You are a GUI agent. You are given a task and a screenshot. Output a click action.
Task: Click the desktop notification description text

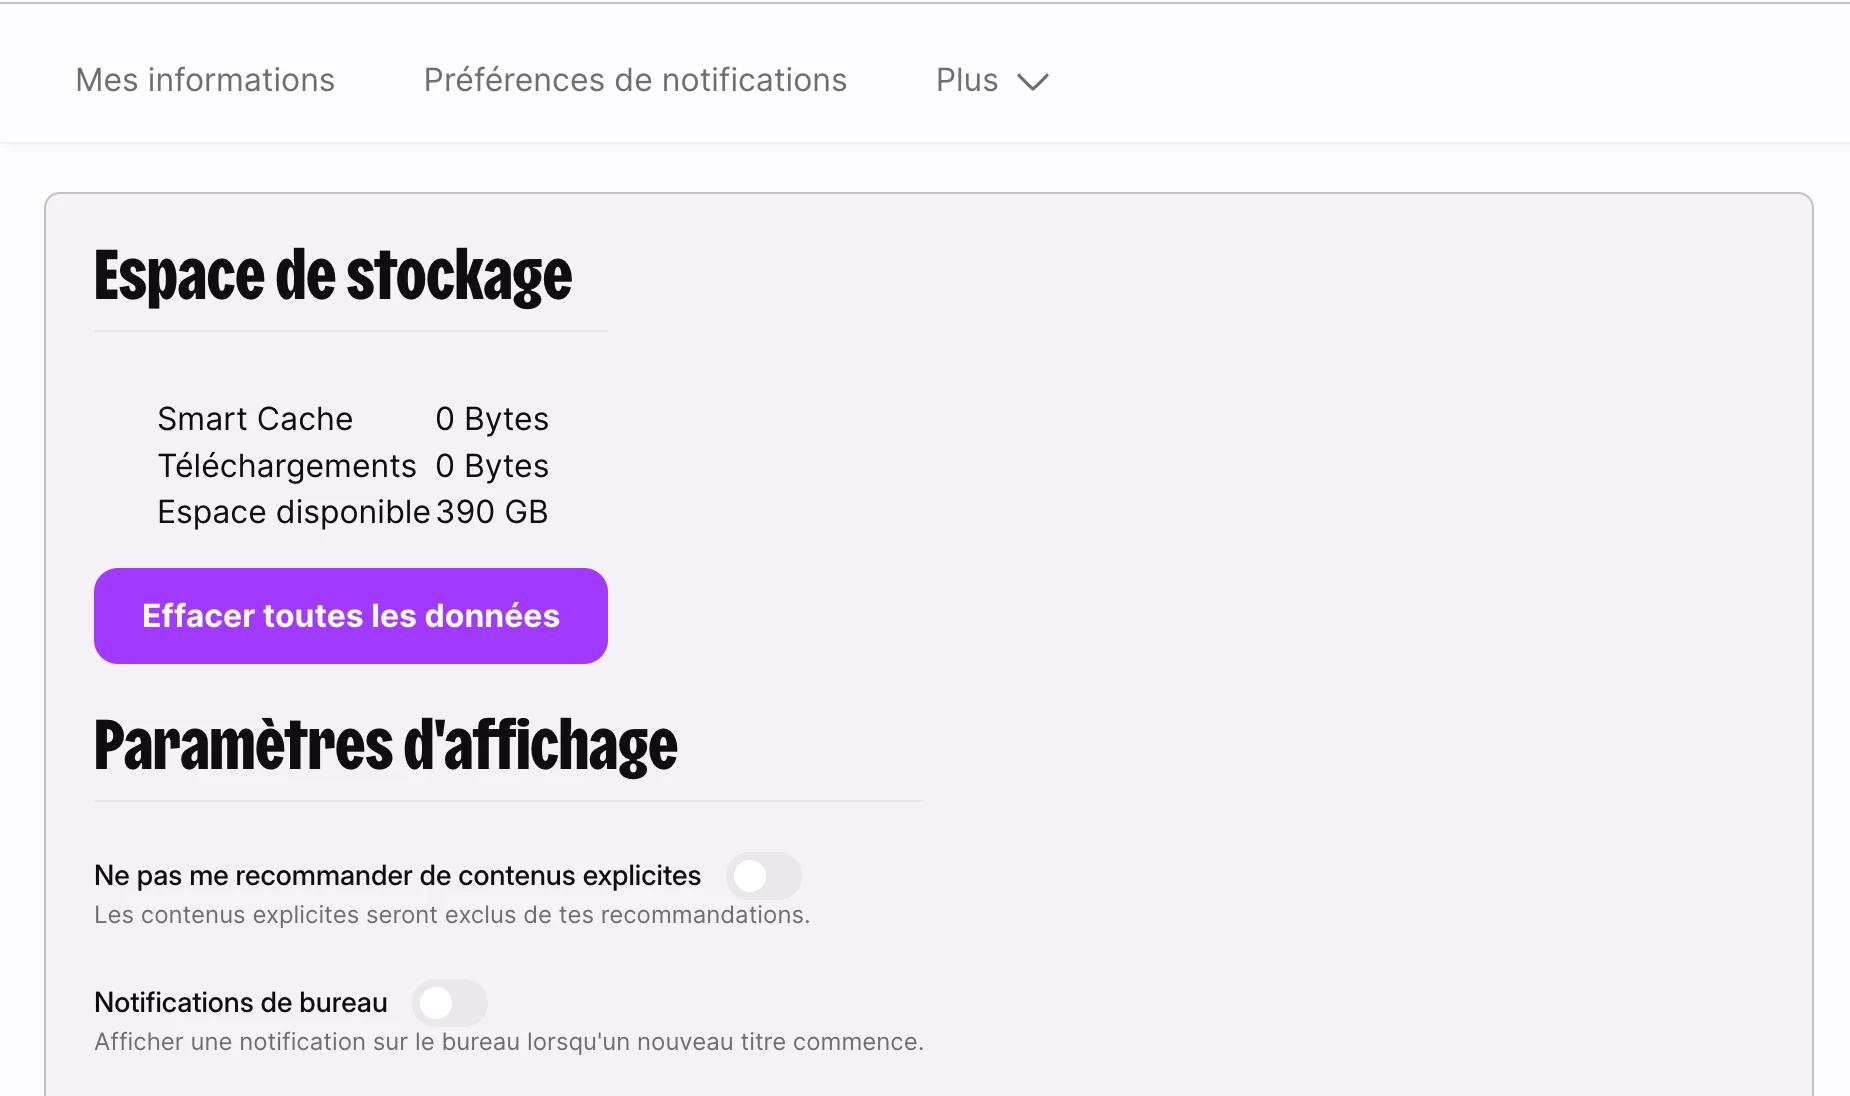508,1042
